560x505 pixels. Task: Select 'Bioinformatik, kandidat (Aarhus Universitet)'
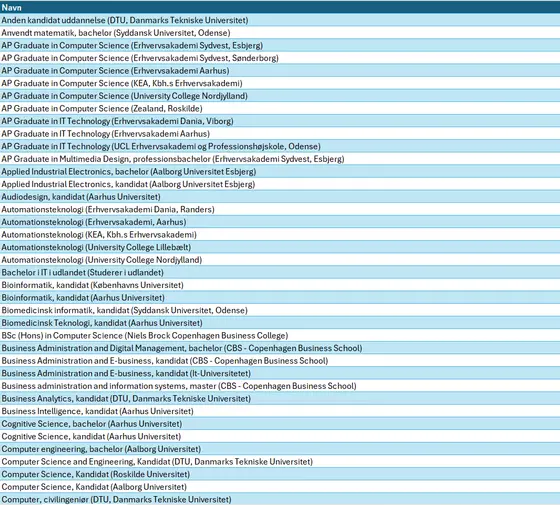click(x=280, y=298)
